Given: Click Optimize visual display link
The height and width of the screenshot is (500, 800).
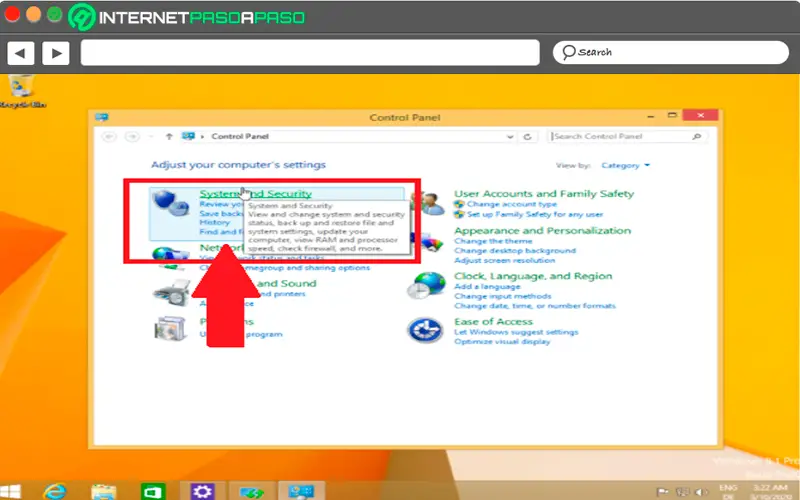Looking at the screenshot, I should [502, 341].
